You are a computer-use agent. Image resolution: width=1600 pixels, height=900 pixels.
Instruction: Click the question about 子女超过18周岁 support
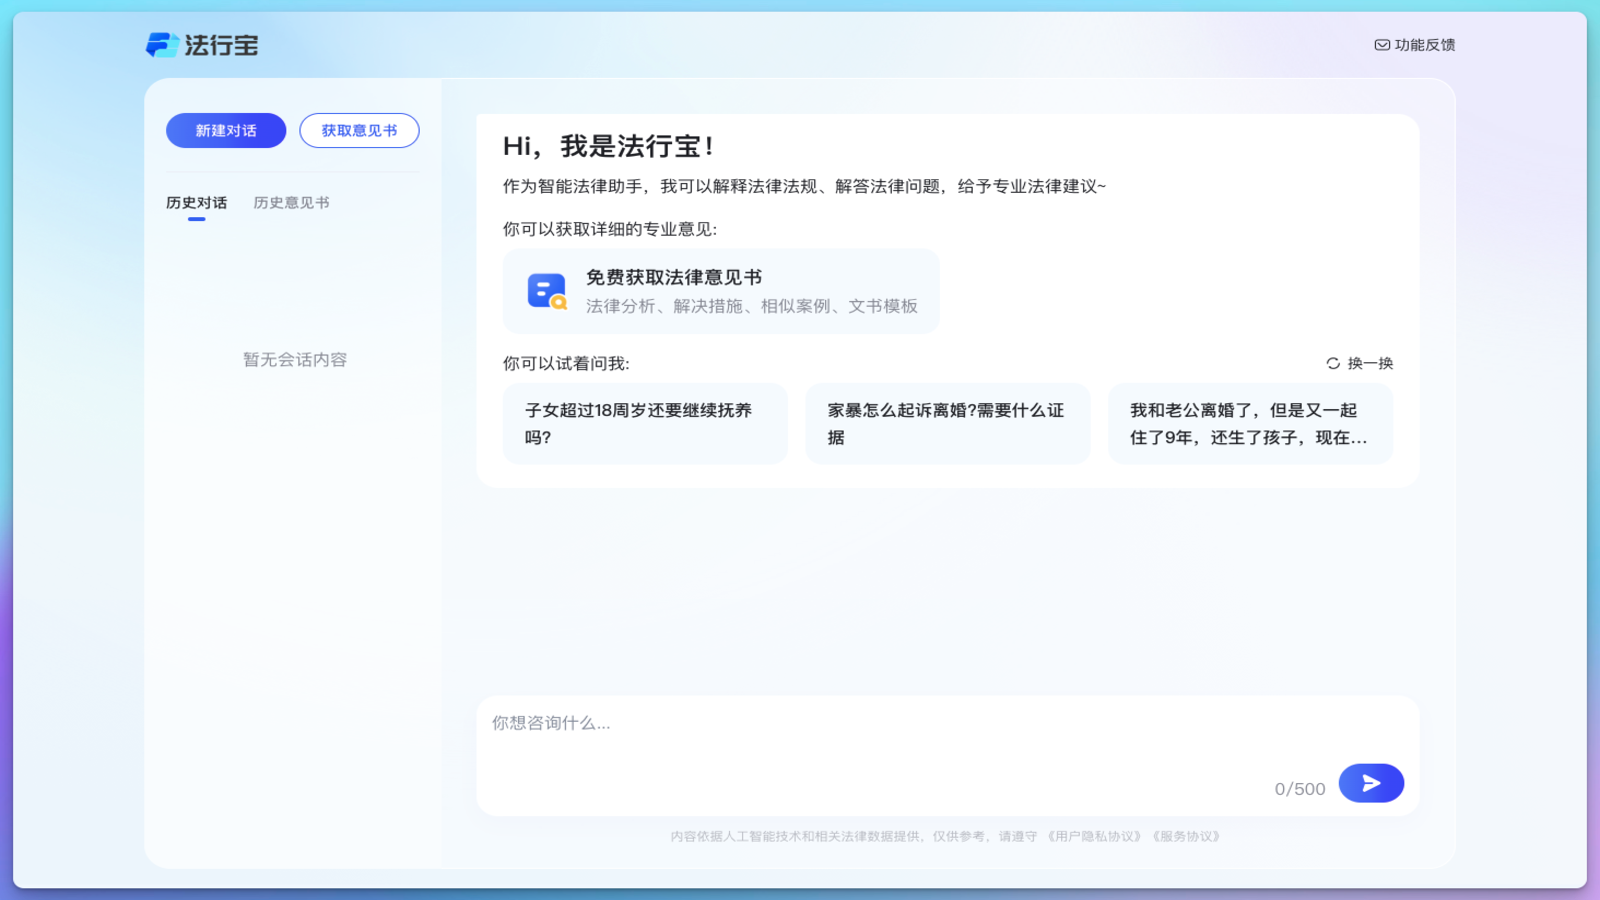(644, 423)
